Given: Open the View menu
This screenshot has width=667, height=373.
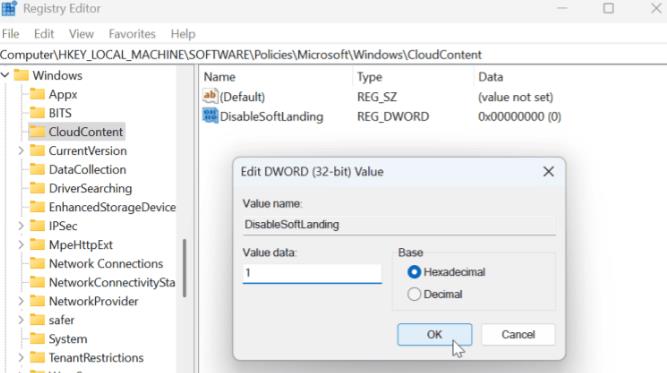Looking at the screenshot, I should pyautogui.click(x=81, y=34).
